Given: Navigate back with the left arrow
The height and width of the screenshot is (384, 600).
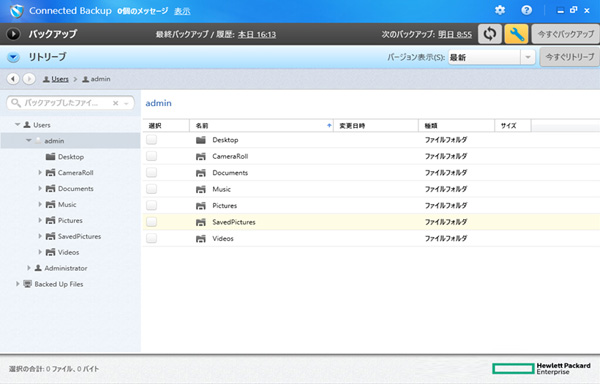Looking at the screenshot, I should (x=13, y=79).
